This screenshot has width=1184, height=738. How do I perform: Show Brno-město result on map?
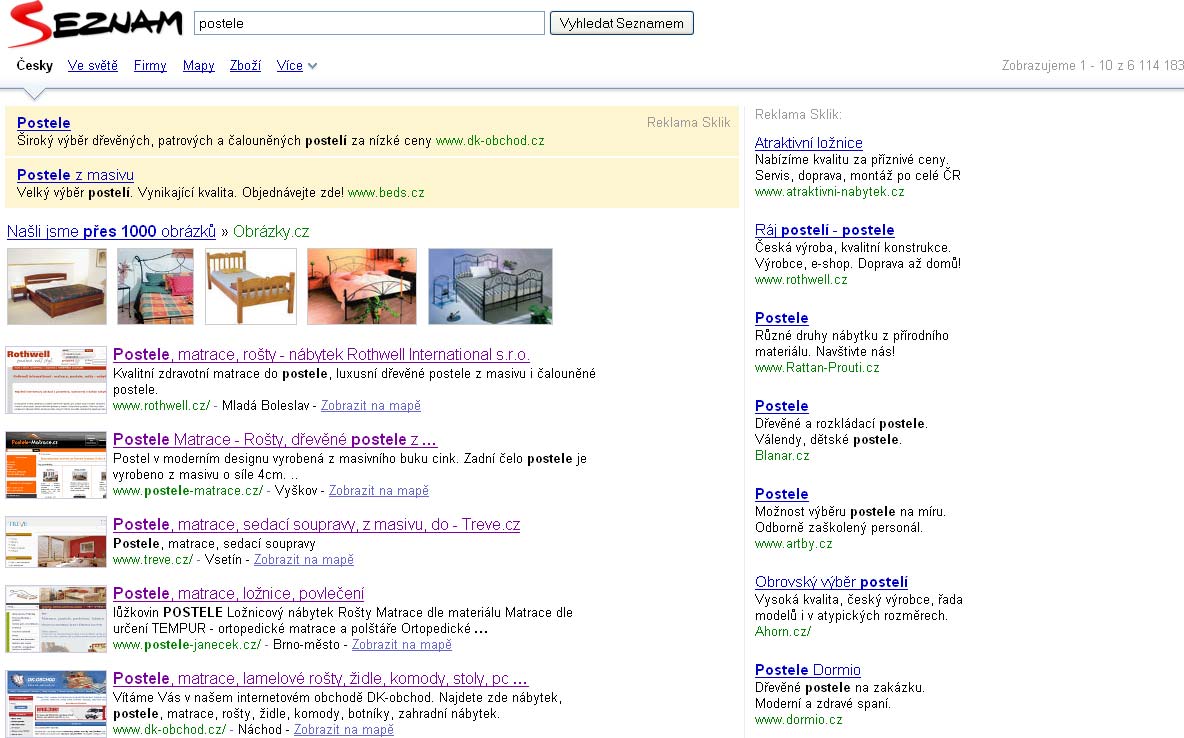point(402,645)
